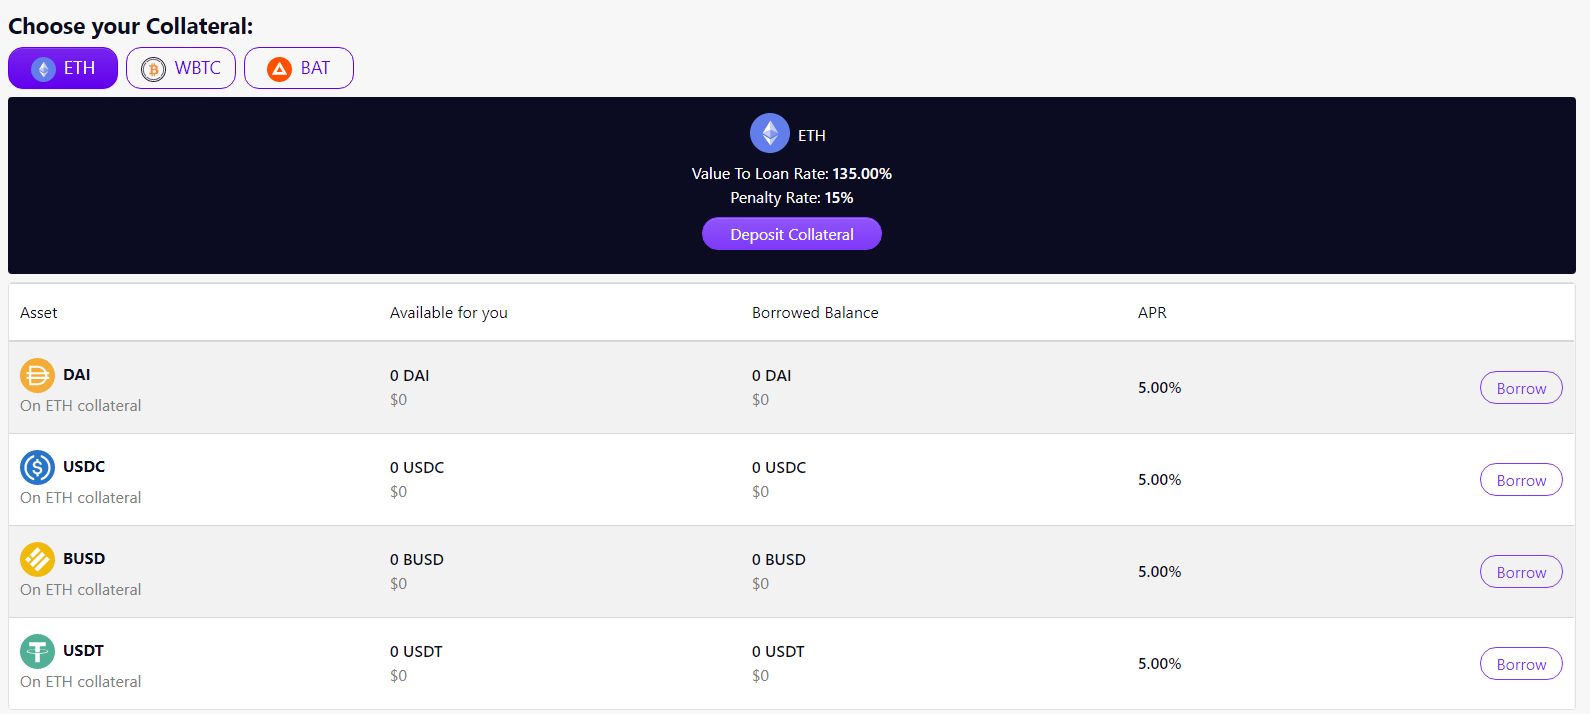Borrow USDC on ETH collateral
This screenshot has width=1590, height=714.
pos(1520,480)
